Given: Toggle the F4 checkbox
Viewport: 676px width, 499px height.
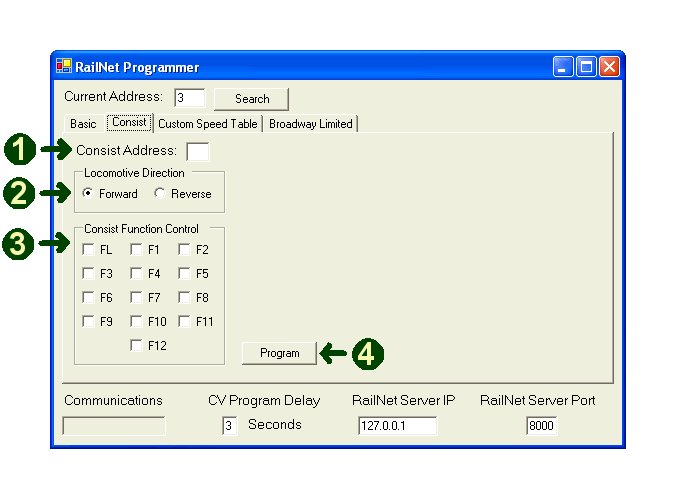Looking at the screenshot, I should pyautogui.click(x=136, y=273).
